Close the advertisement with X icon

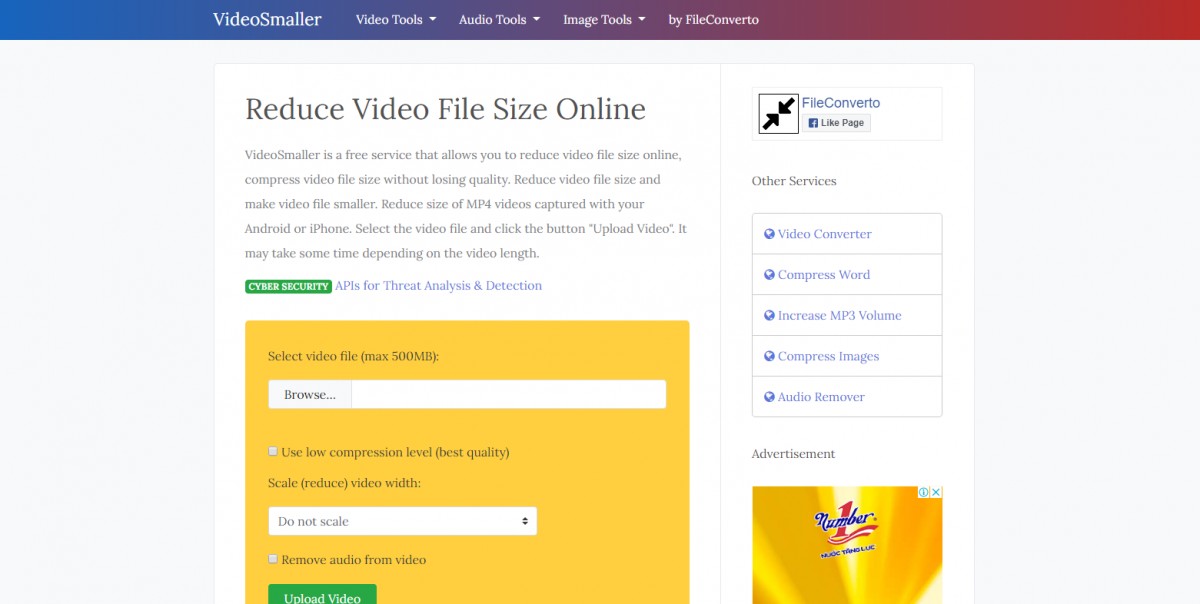pos(937,492)
